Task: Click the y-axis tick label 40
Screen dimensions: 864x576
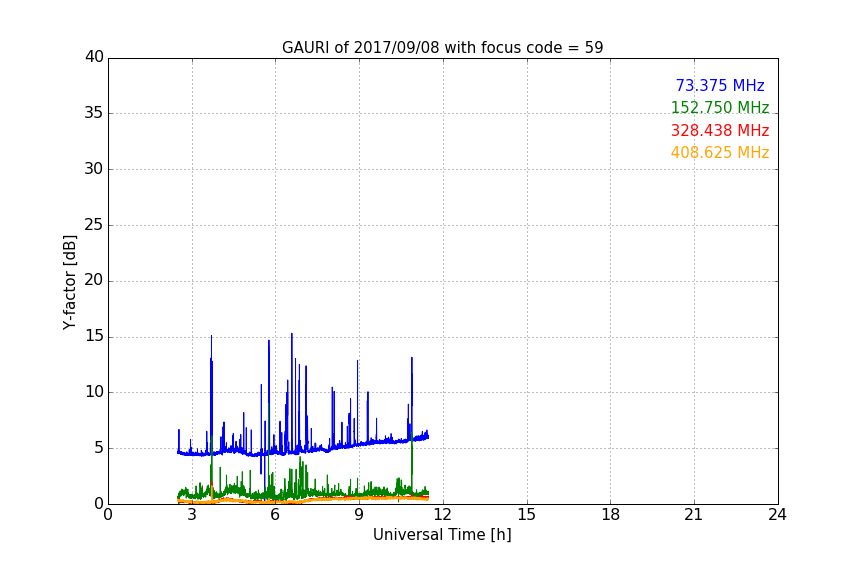Action: [x=94, y=57]
